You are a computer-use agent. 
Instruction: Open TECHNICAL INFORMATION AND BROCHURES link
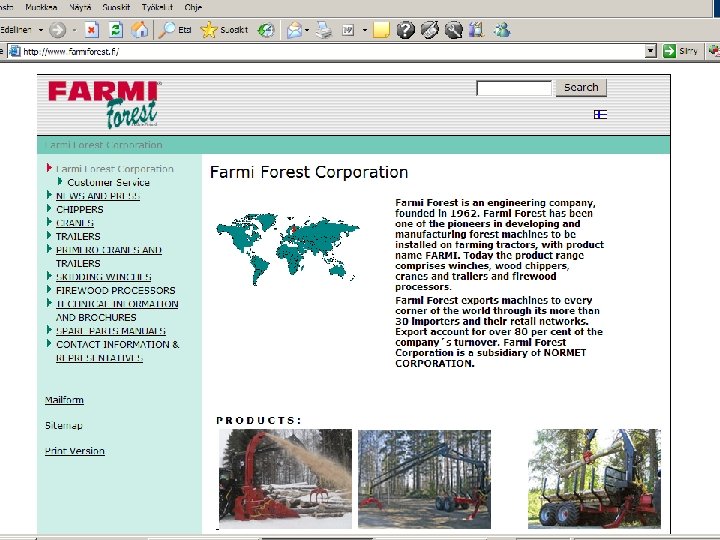[117, 310]
